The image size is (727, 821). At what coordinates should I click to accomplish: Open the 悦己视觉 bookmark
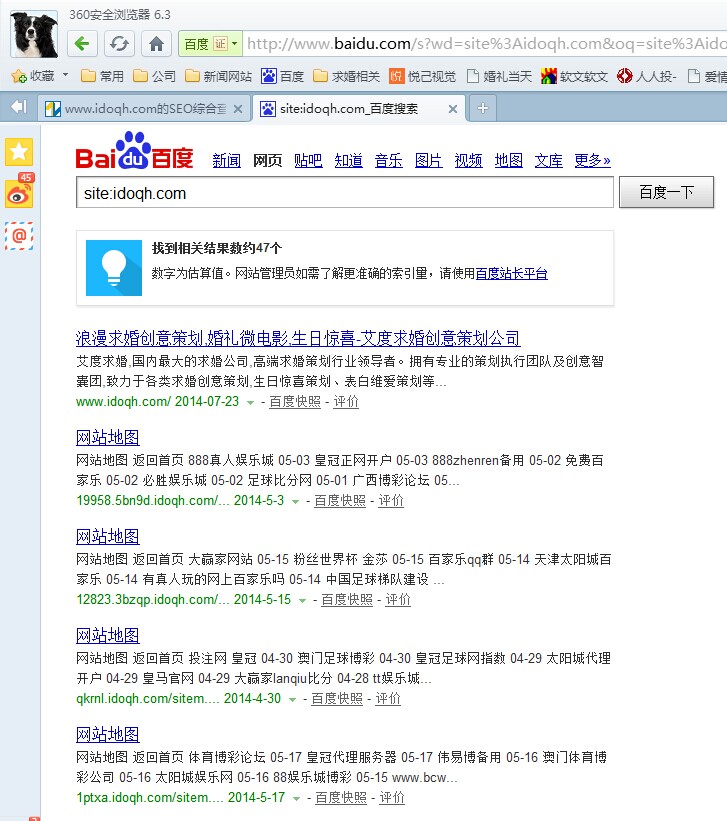click(422, 76)
